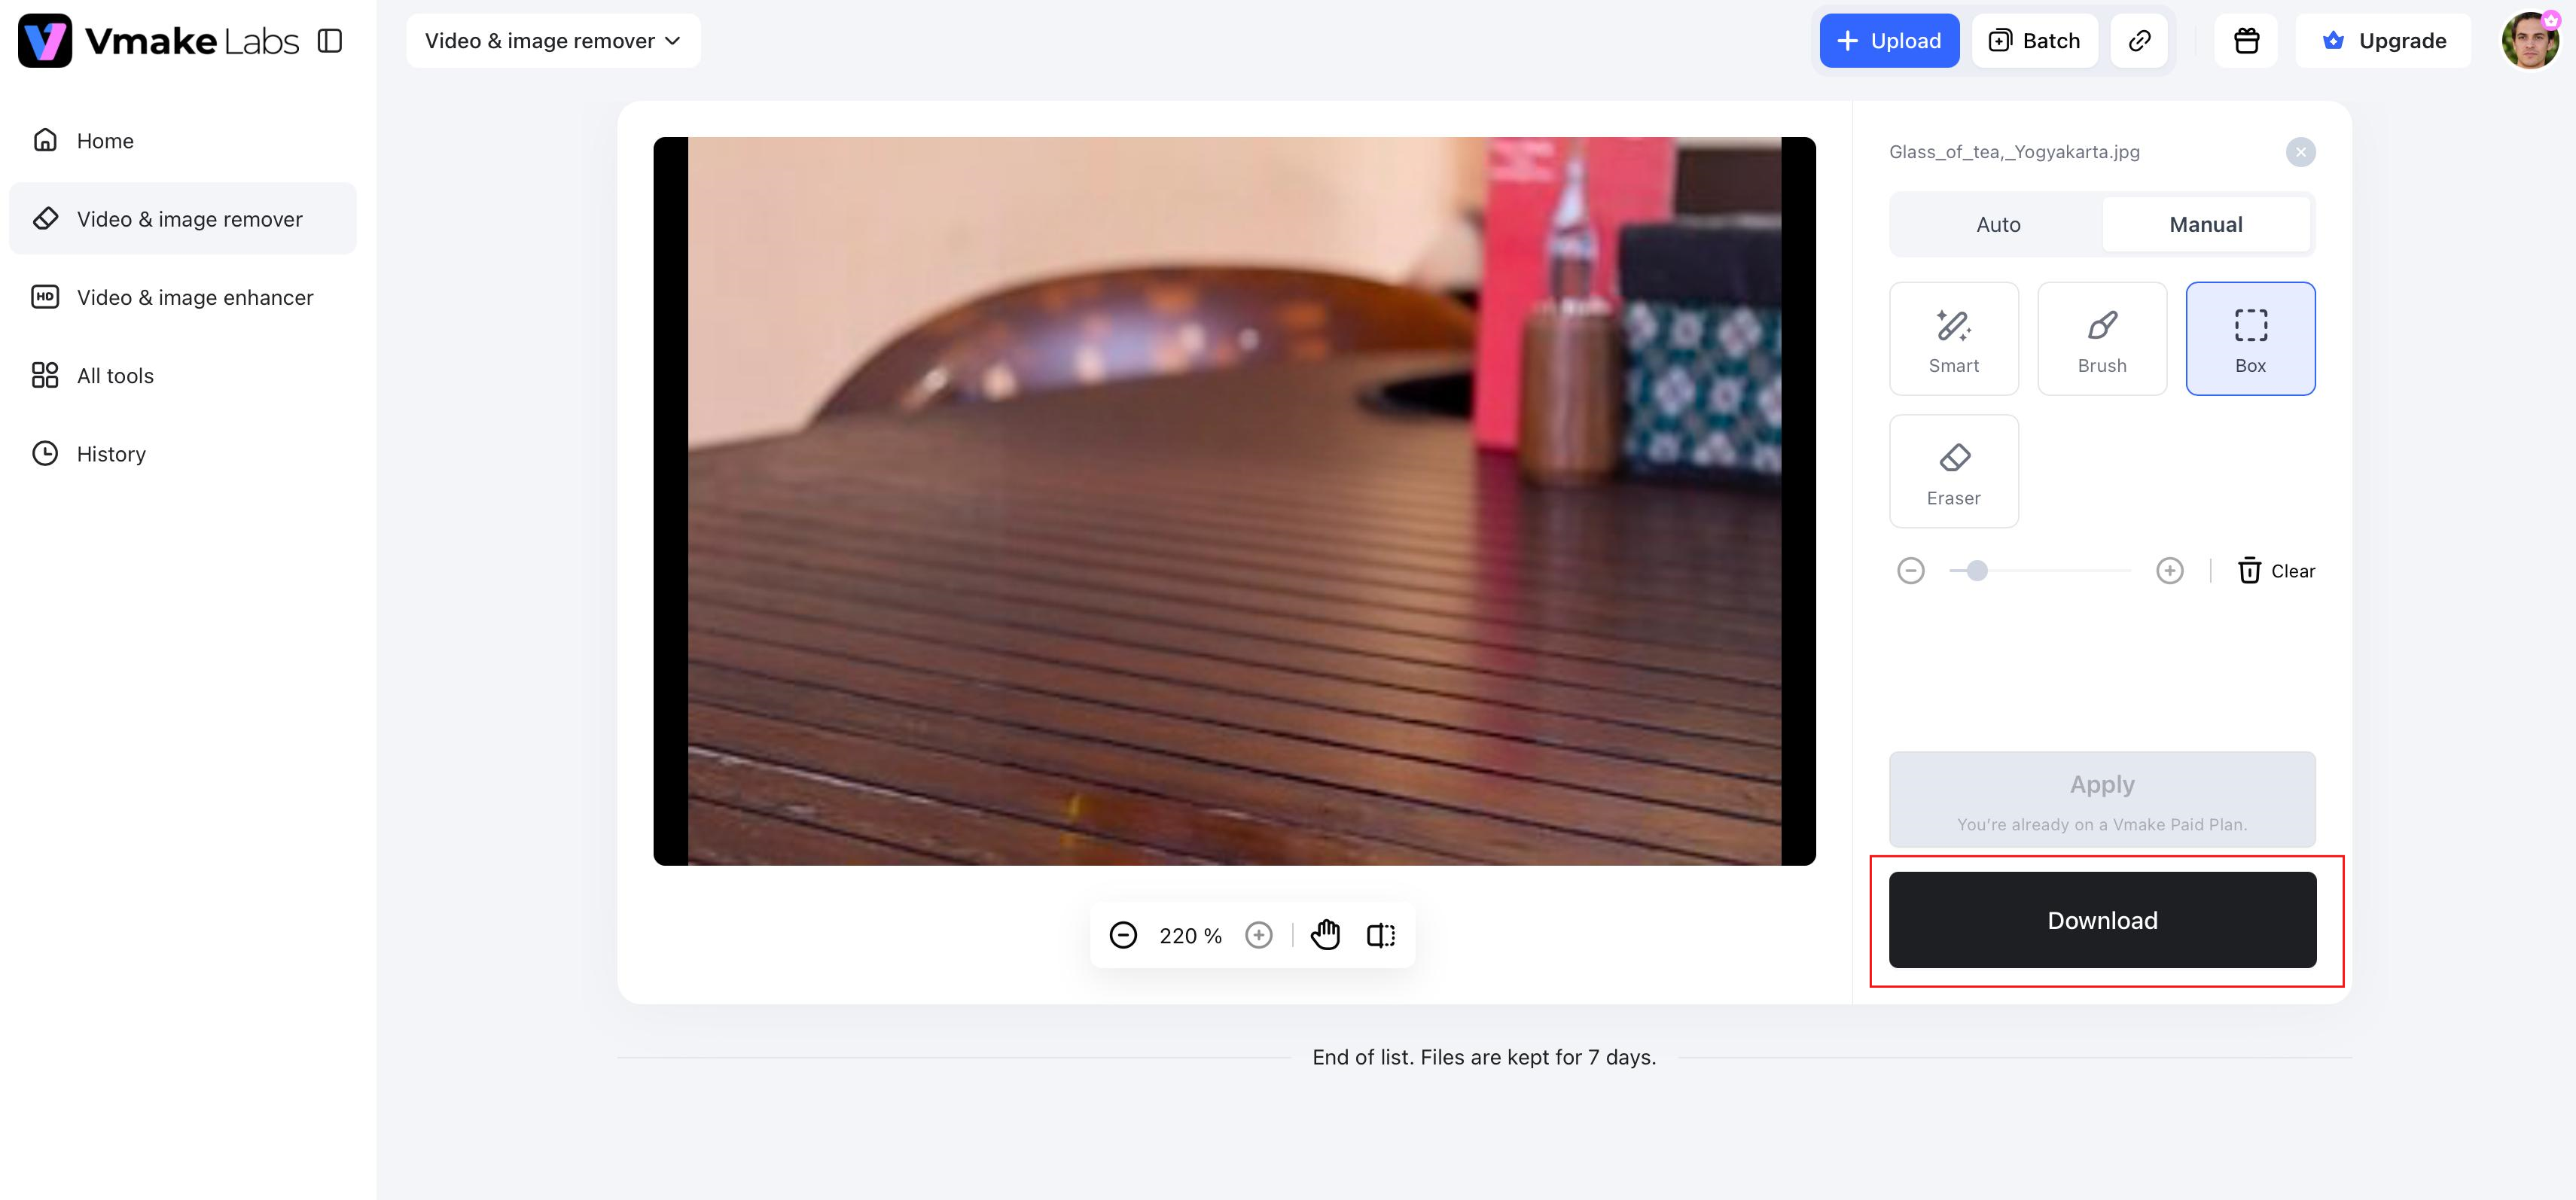The width and height of the screenshot is (2576, 1200).
Task: Zoom out the canvas with minus button
Action: pos(1123,935)
